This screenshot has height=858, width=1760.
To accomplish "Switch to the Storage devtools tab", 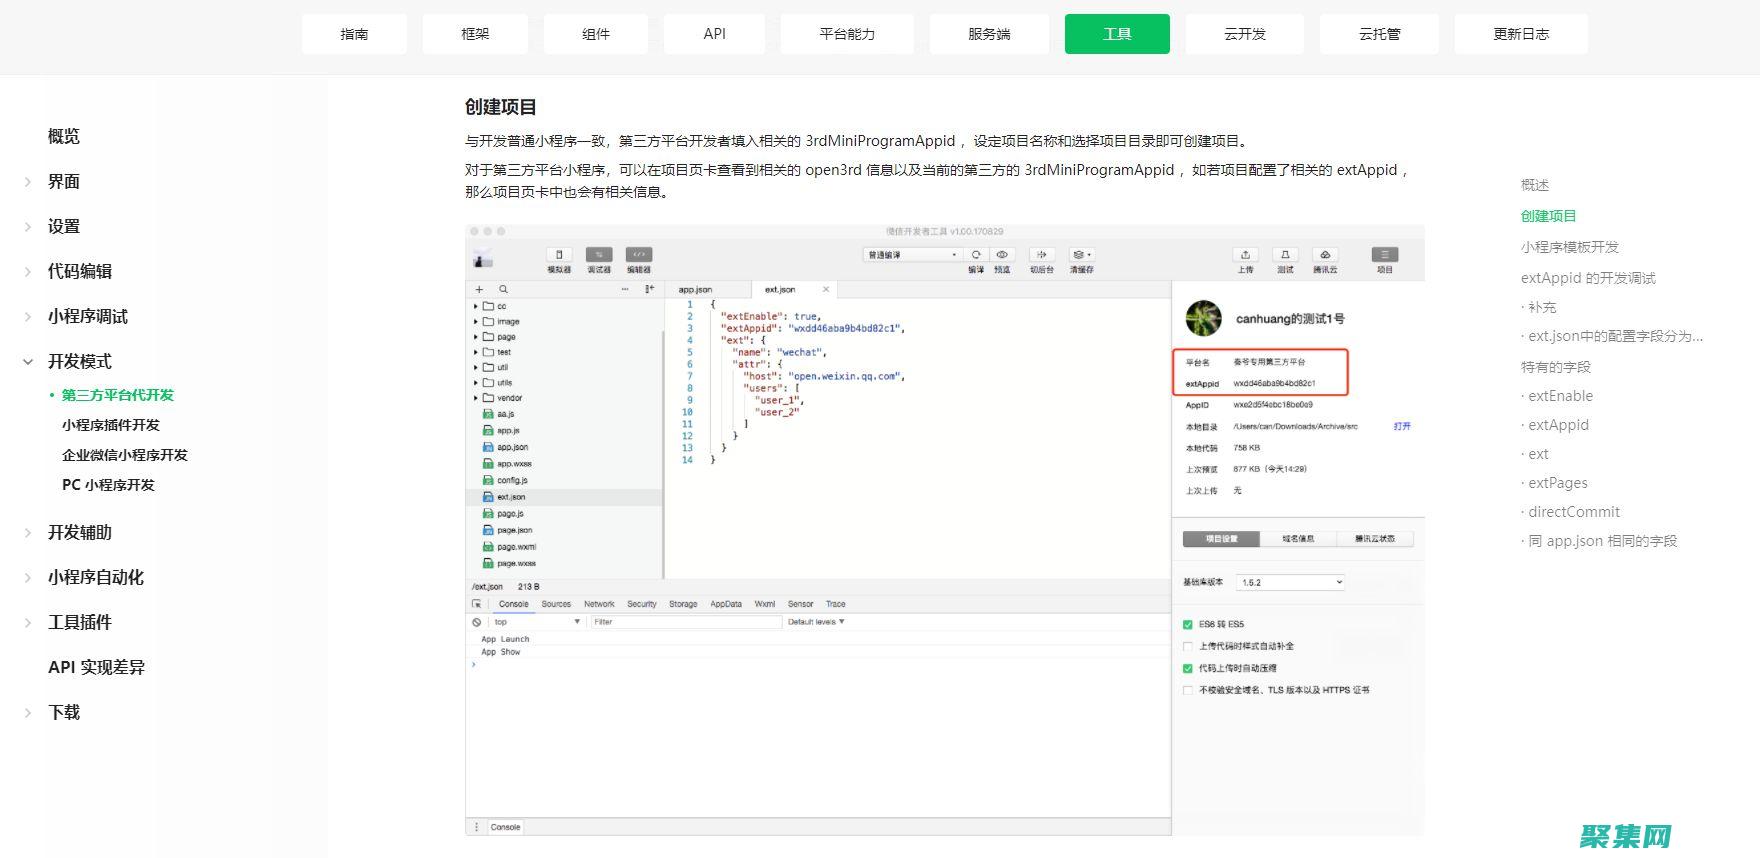I will click(x=683, y=604).
